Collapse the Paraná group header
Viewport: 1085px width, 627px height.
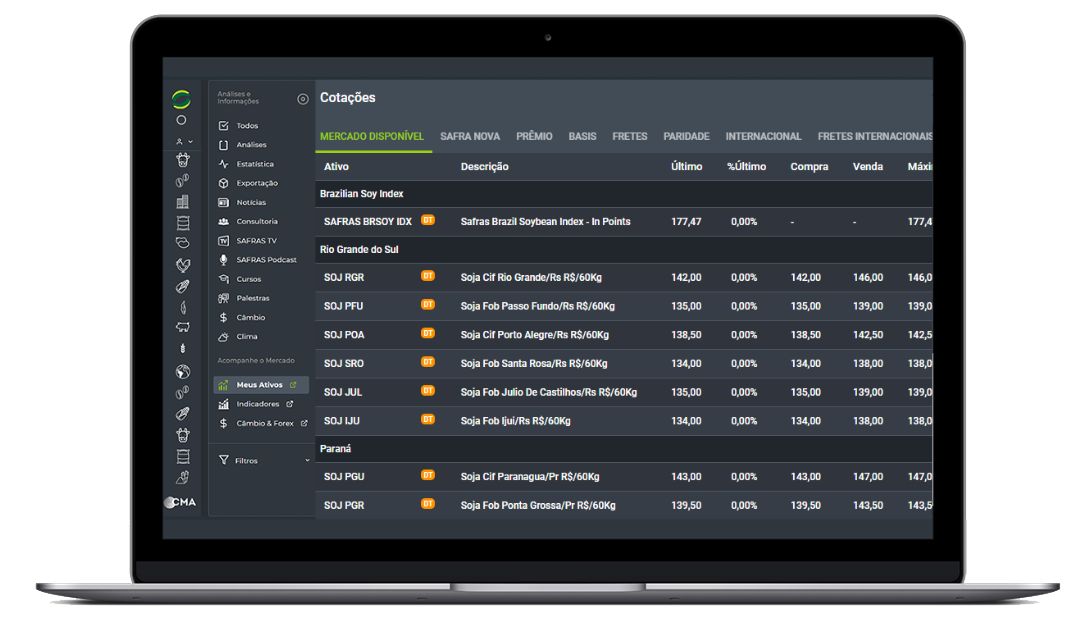[x=334, y=448]
